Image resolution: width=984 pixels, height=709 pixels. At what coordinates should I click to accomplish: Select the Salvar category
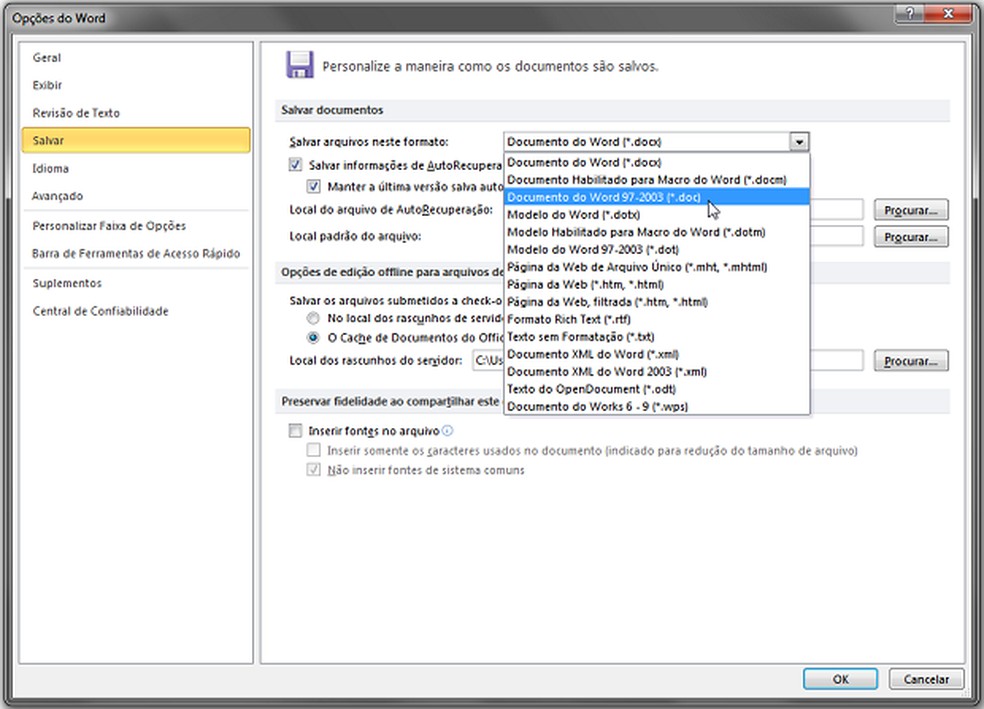[x=136, y=141]
